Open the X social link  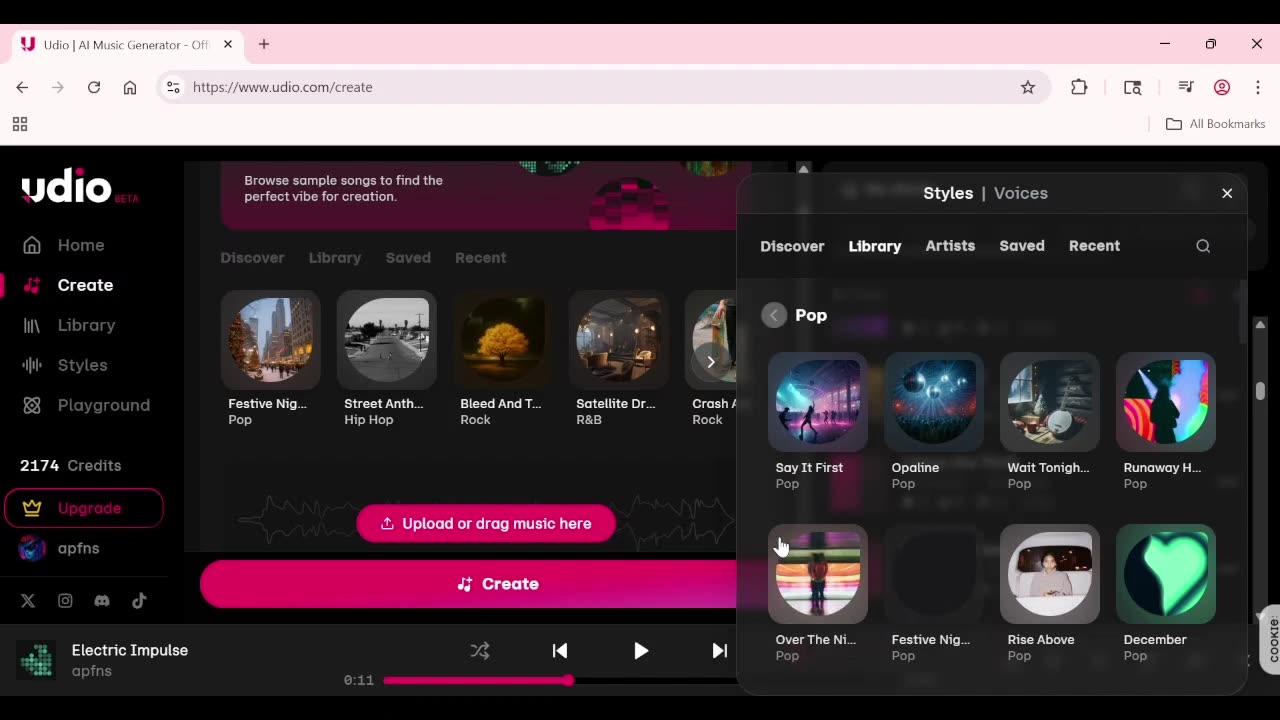pyautogui.click(x=28, y=601)
